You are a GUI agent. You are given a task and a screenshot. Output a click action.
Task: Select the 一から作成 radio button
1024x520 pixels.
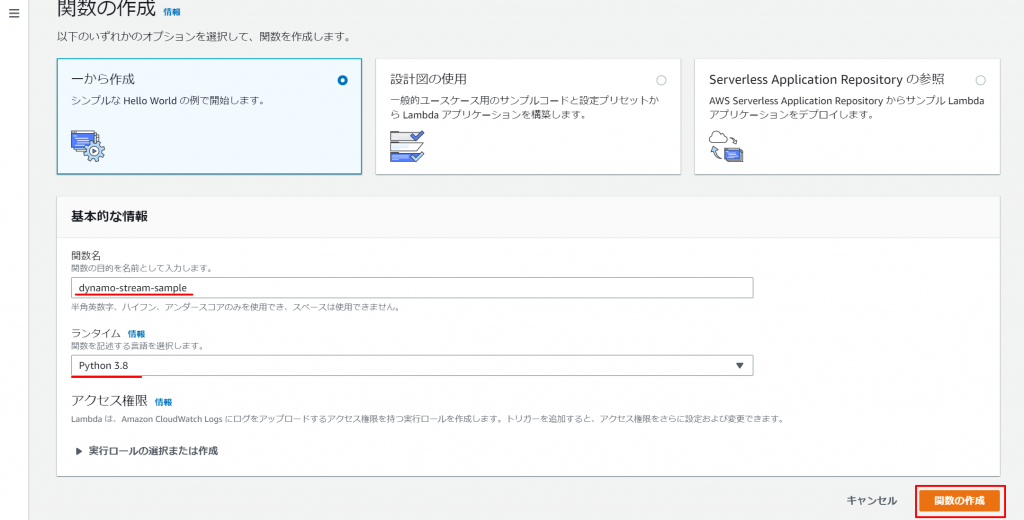[342, 80]
